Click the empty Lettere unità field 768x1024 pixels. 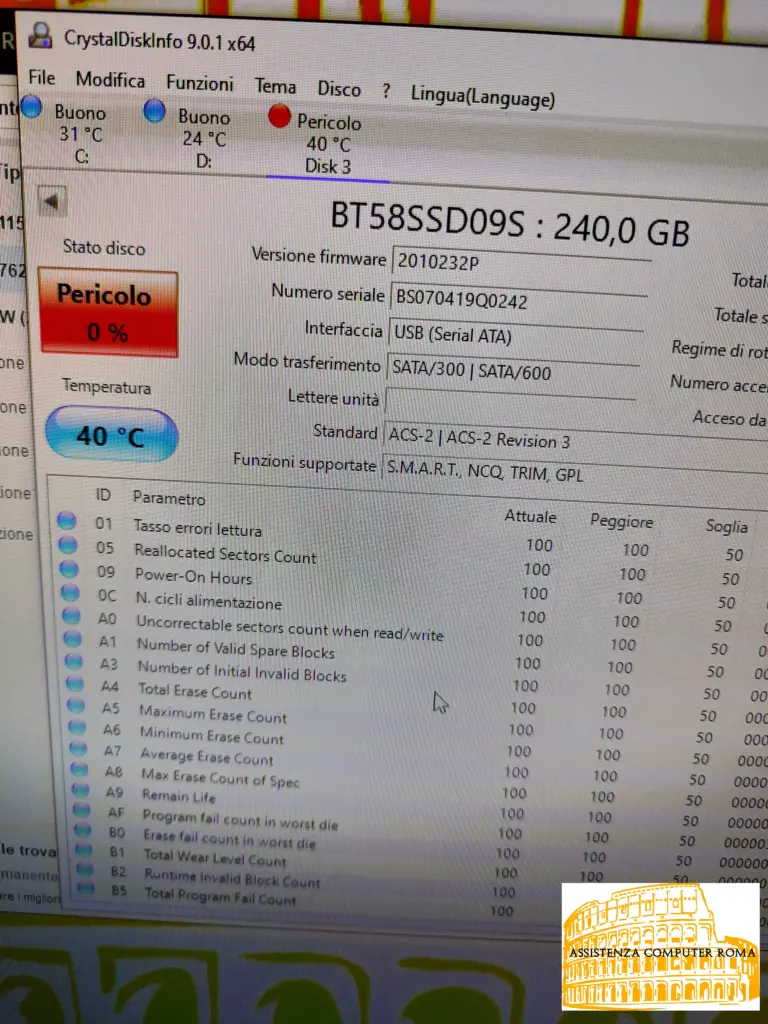509,406
